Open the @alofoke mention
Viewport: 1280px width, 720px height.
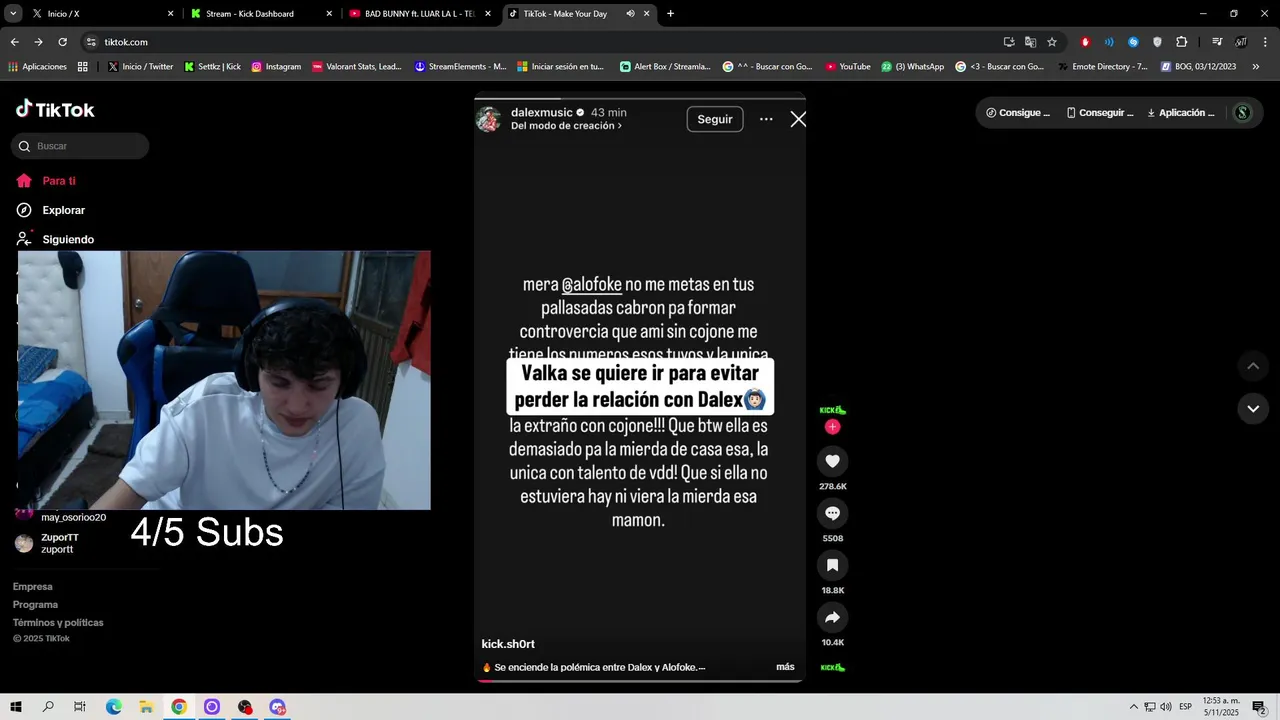point(592,285)
